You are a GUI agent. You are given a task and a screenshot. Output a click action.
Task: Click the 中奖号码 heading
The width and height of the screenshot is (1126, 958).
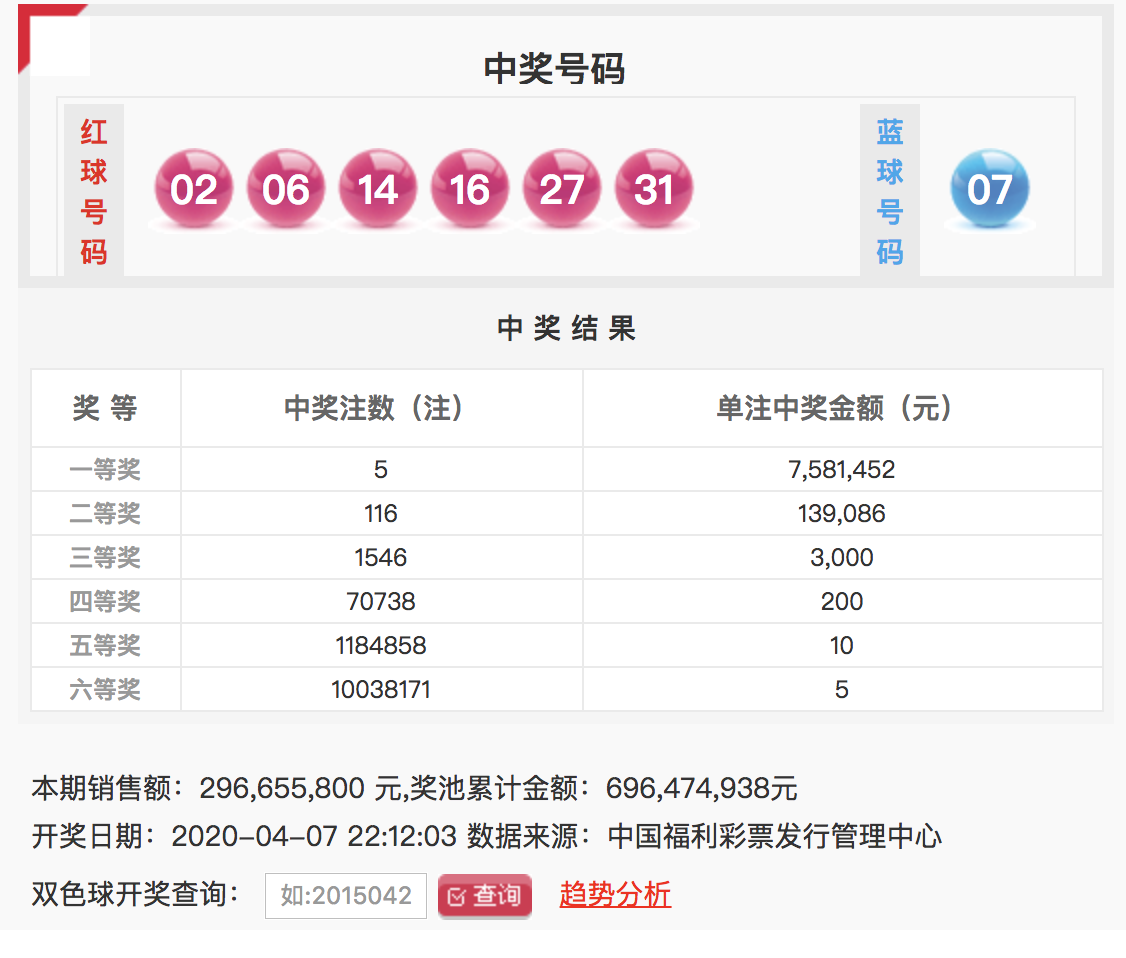(554, 69)
